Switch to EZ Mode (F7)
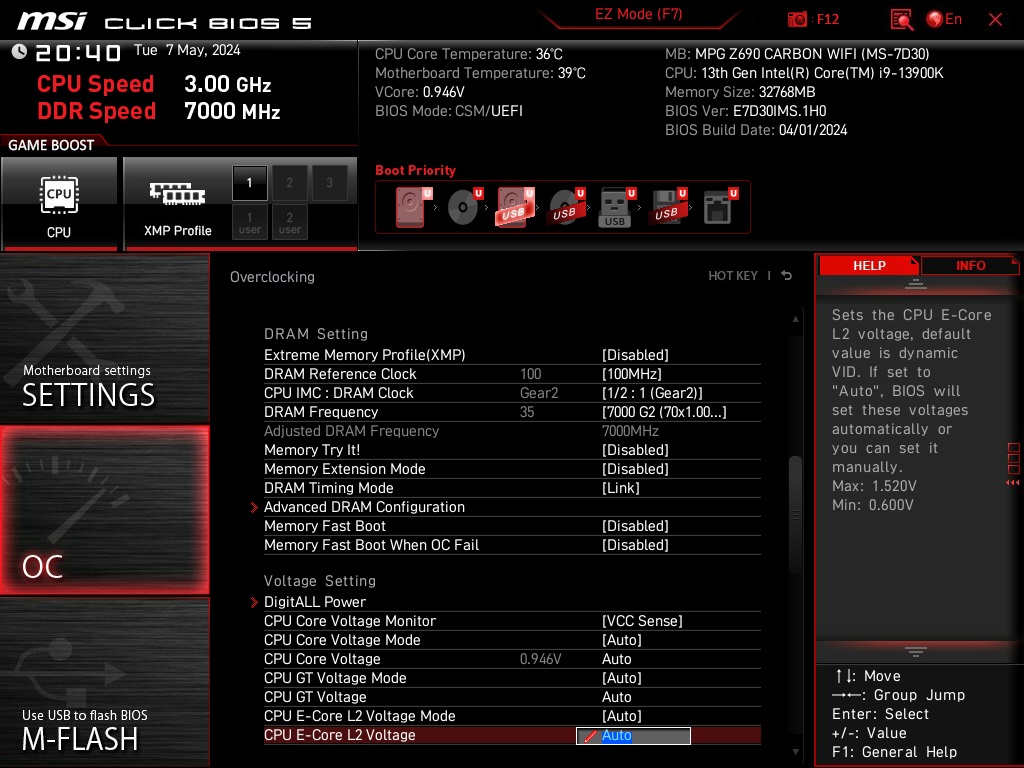Image resolution: width=1024 pixels, height=768 pixels. 638,14
